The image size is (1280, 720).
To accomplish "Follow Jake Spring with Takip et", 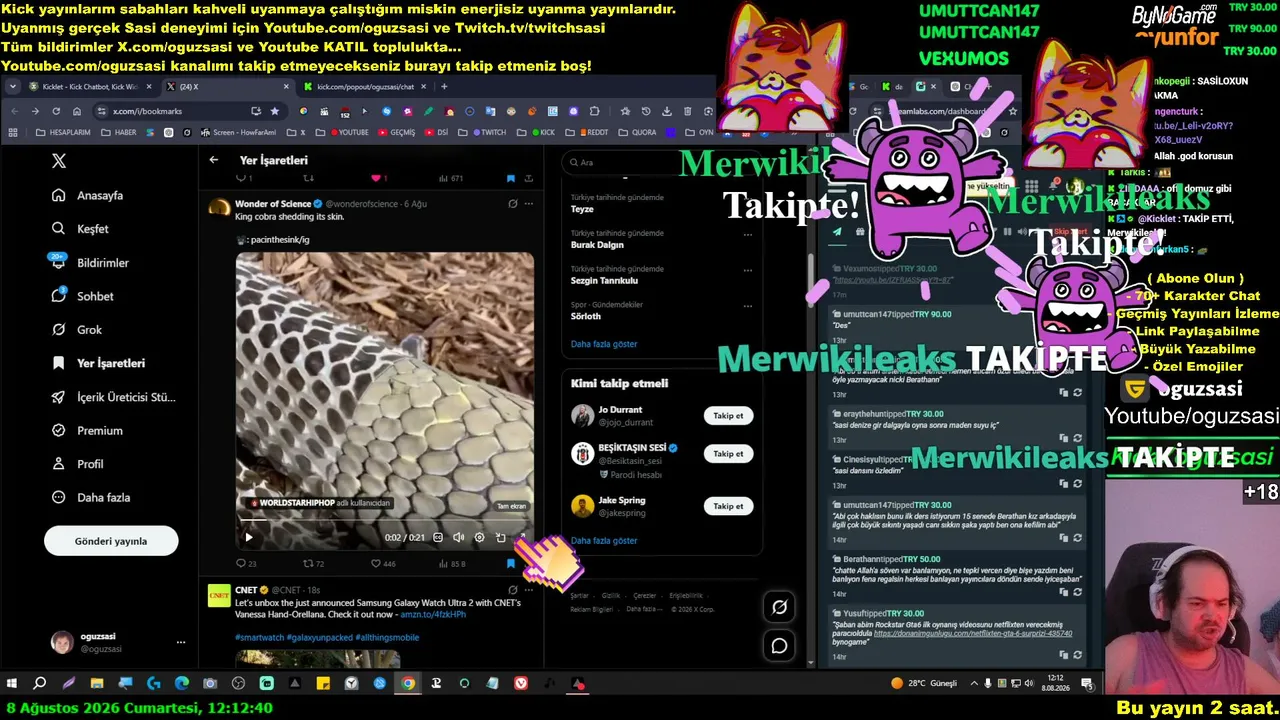I will (x=728, y=506).
